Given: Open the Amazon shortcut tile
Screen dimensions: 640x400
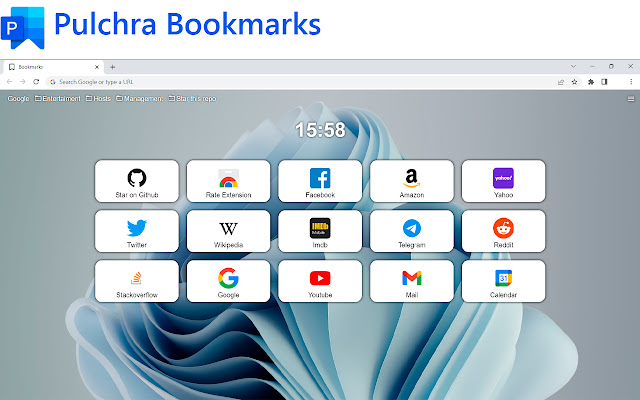Looking at the screenshot, I should (411, 181).
